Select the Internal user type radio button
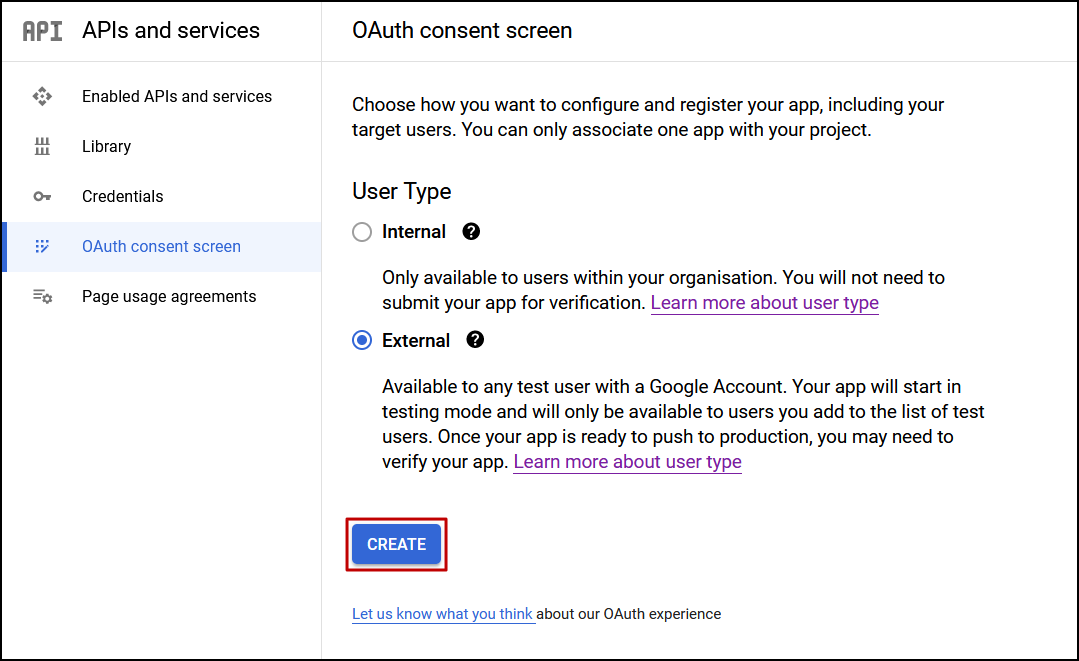The image size is (1079, 661). point(361,231)
